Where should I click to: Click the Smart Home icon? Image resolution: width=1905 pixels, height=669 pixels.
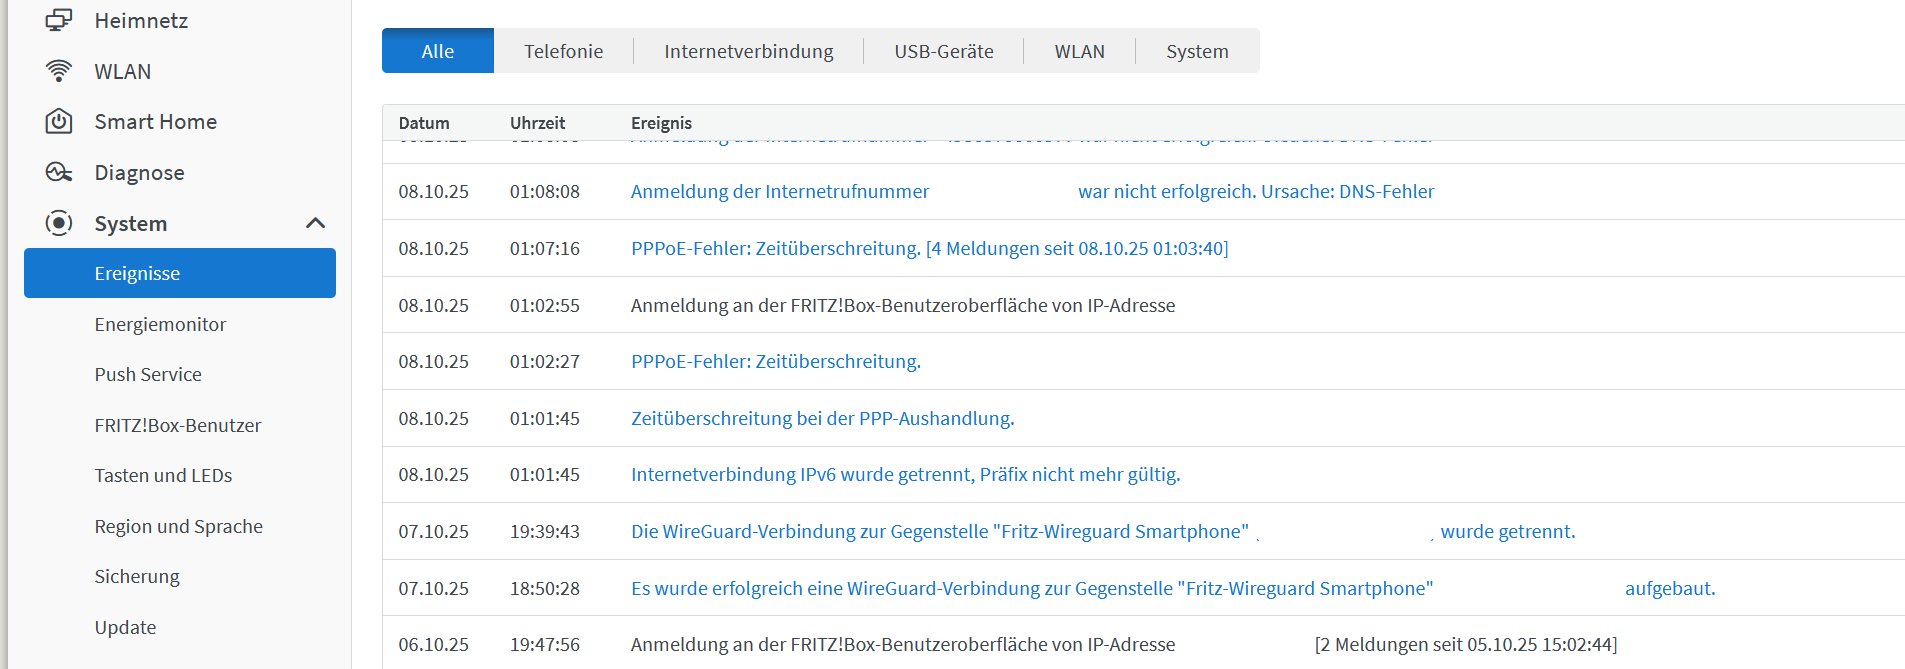point(59,122)
